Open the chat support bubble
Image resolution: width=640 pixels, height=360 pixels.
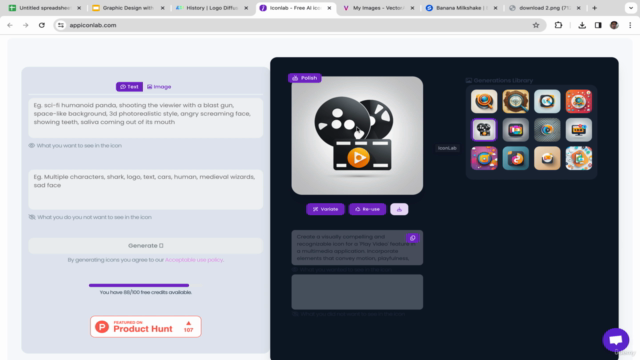coord(616,340)
